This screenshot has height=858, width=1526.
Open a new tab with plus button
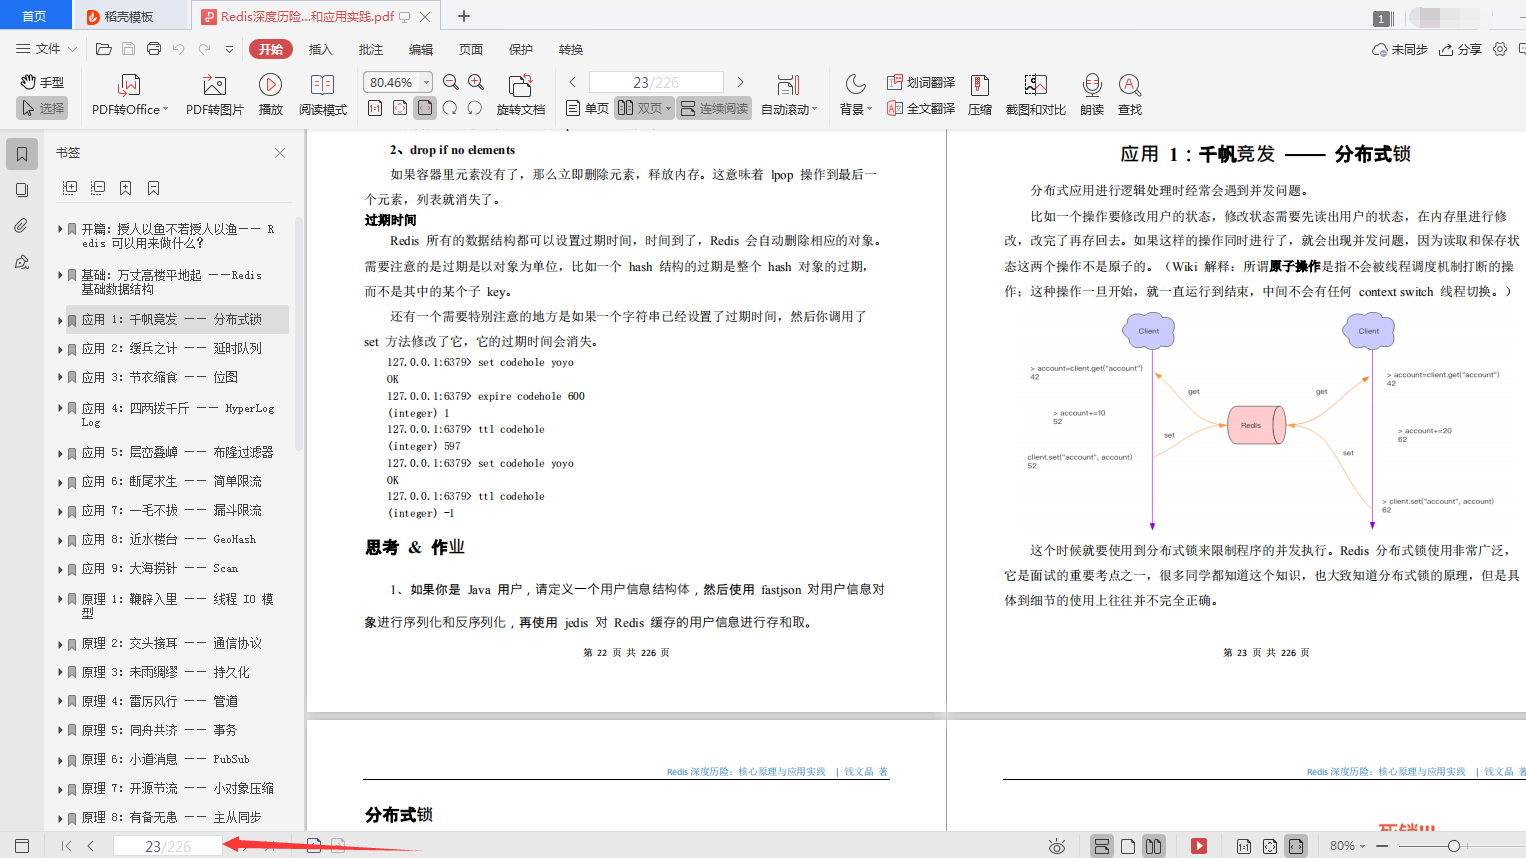464,16
